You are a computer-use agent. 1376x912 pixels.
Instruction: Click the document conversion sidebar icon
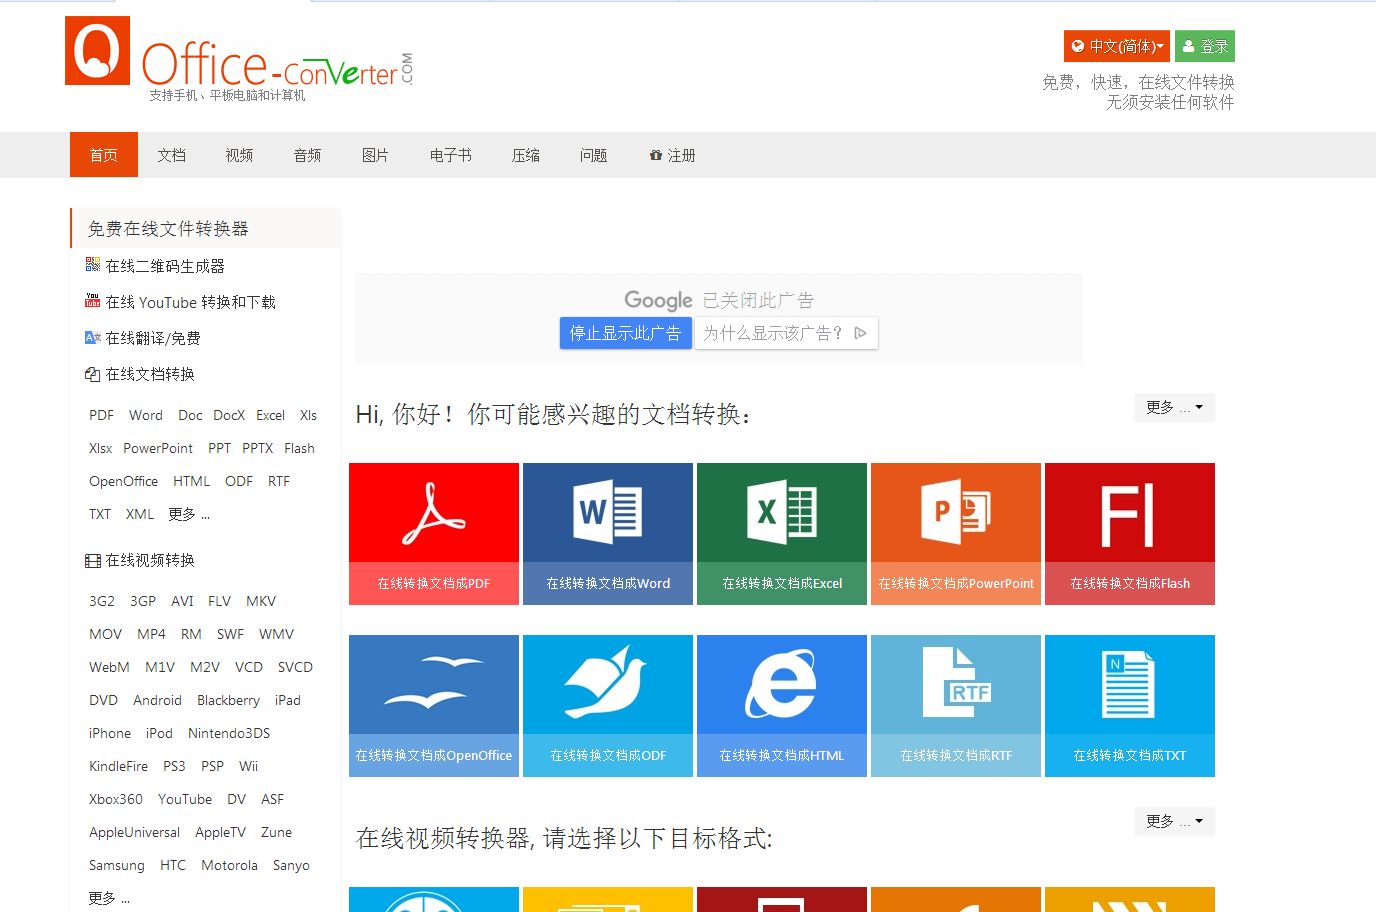[x=93, y=374]
